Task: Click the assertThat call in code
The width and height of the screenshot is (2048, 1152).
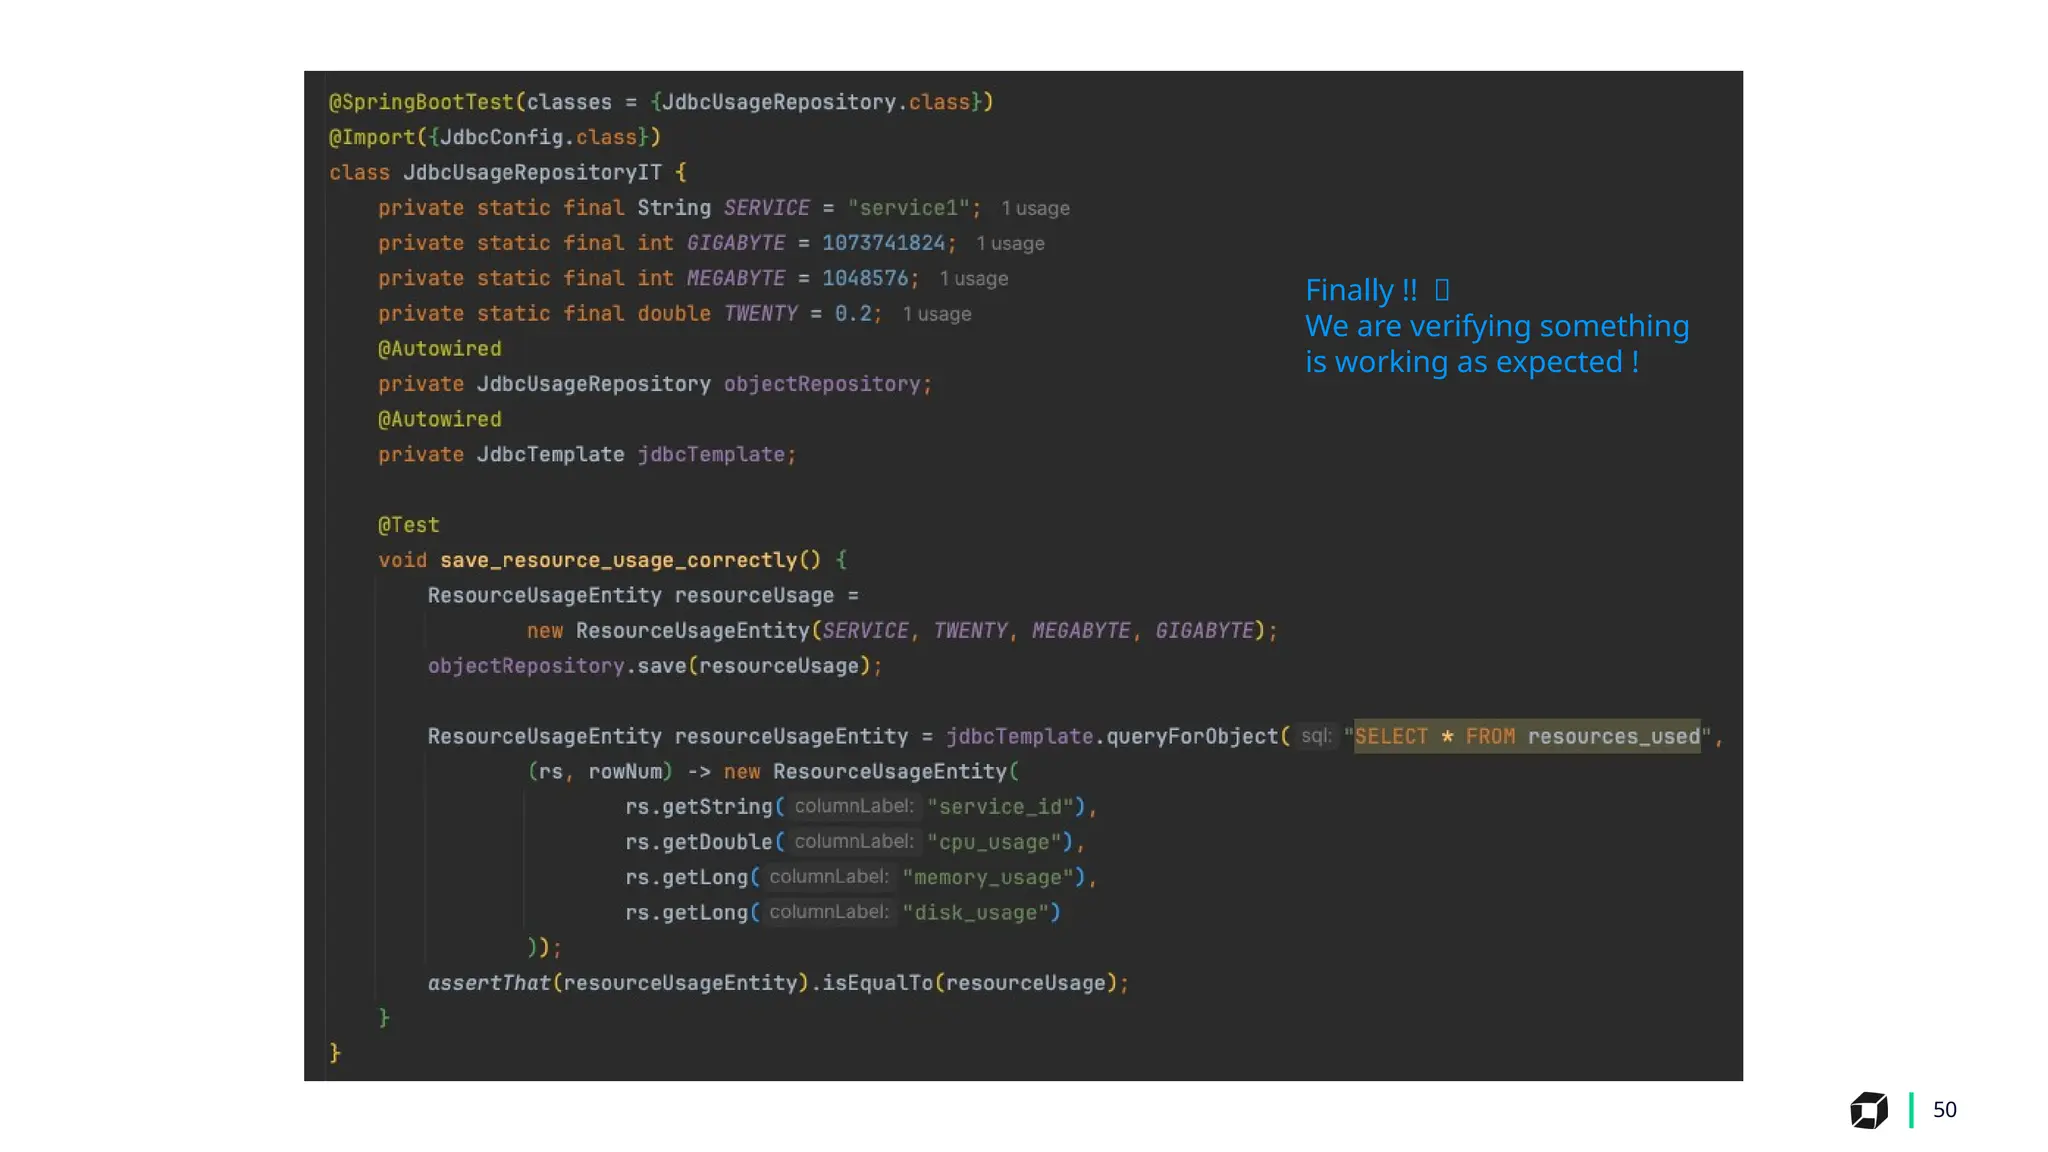Action: pyautogui.click(x=489, y=983)
